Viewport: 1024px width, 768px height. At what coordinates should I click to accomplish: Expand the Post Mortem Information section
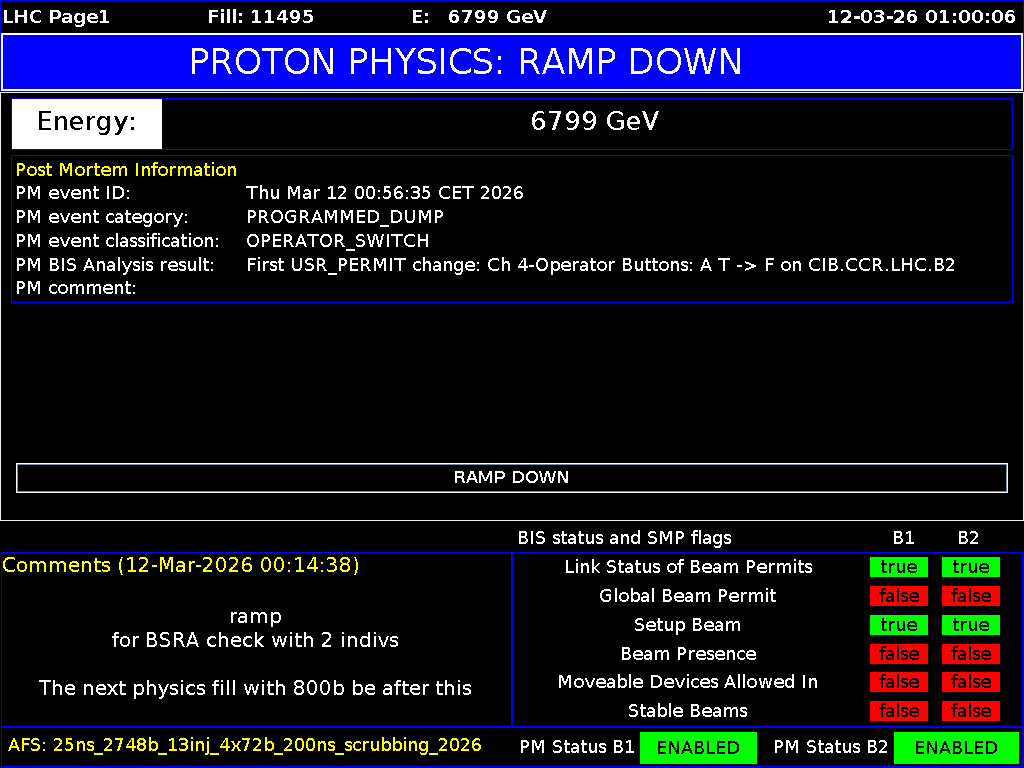(x=126, y=169)
